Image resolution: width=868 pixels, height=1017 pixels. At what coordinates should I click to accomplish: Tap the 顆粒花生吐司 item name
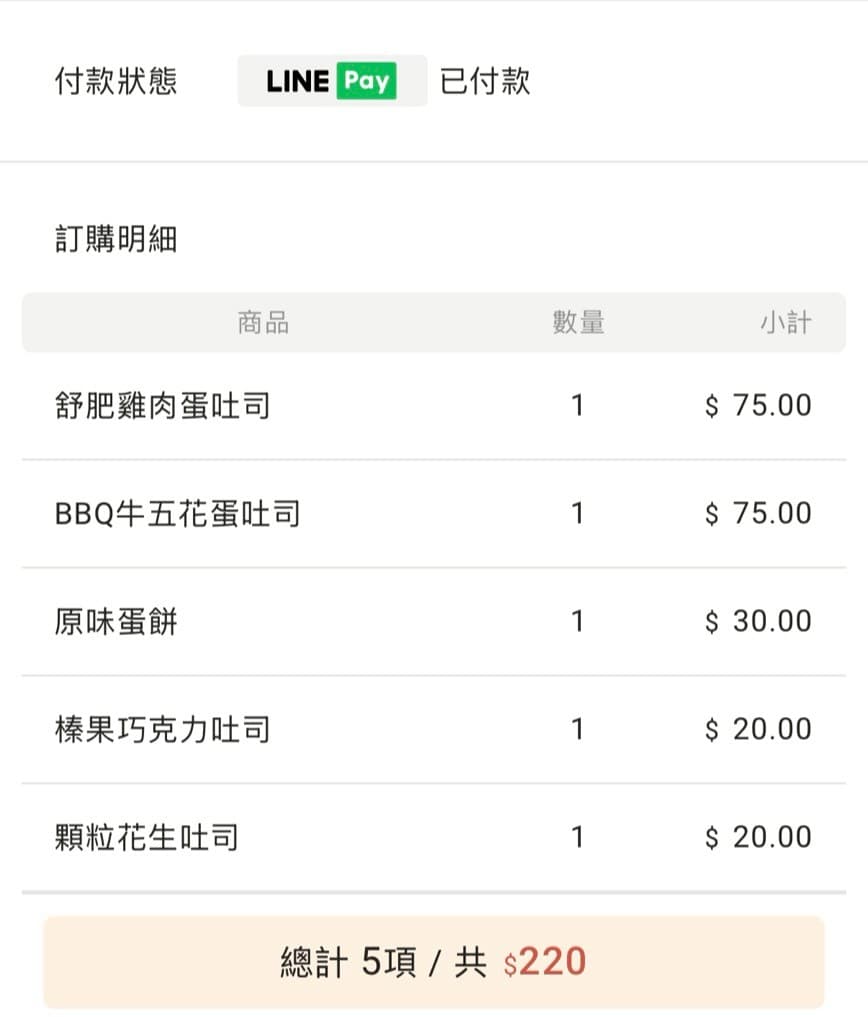(147, 837)
